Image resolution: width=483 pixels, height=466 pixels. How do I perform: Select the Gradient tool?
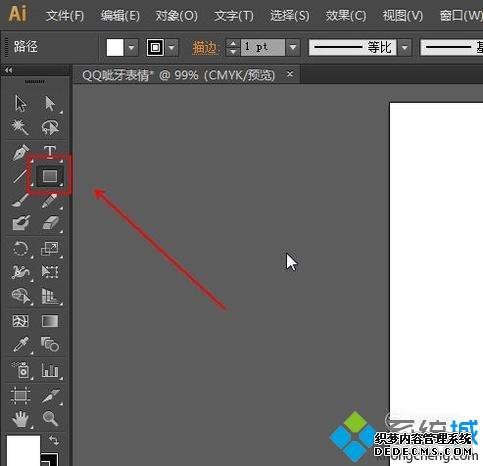(x=50, y=321)
